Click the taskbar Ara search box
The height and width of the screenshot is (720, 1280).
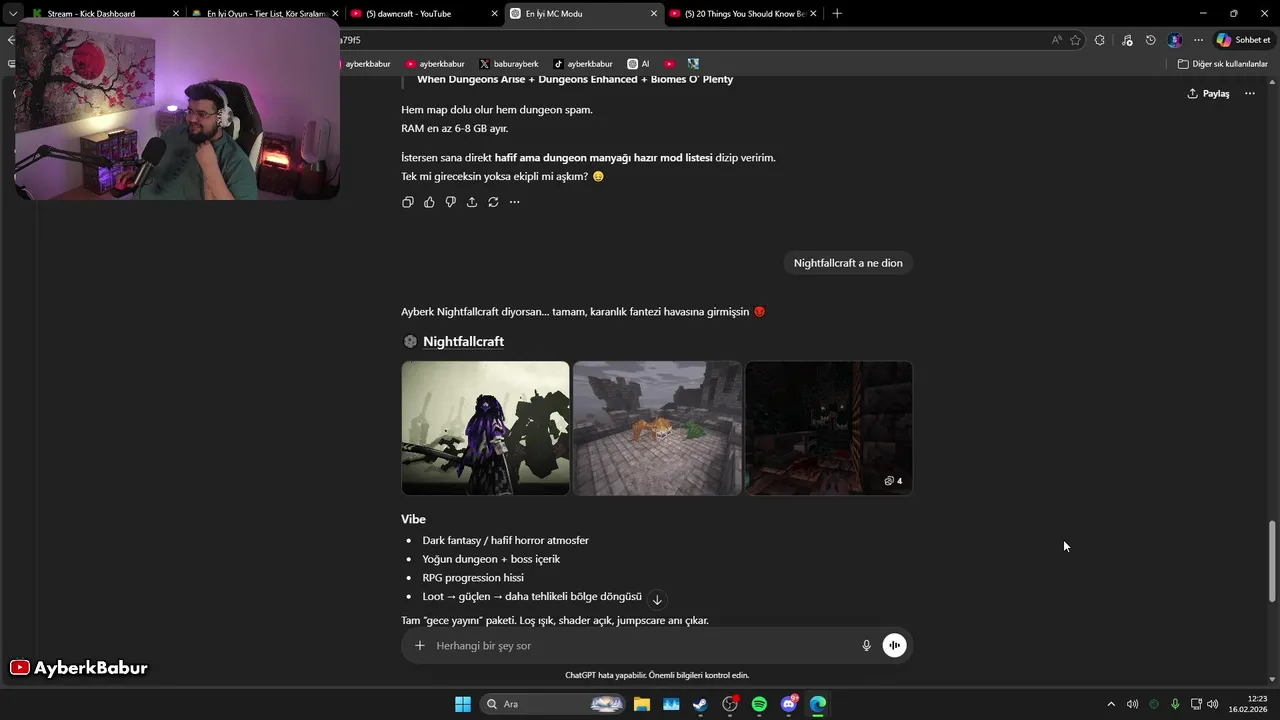(x=553, y=704)
